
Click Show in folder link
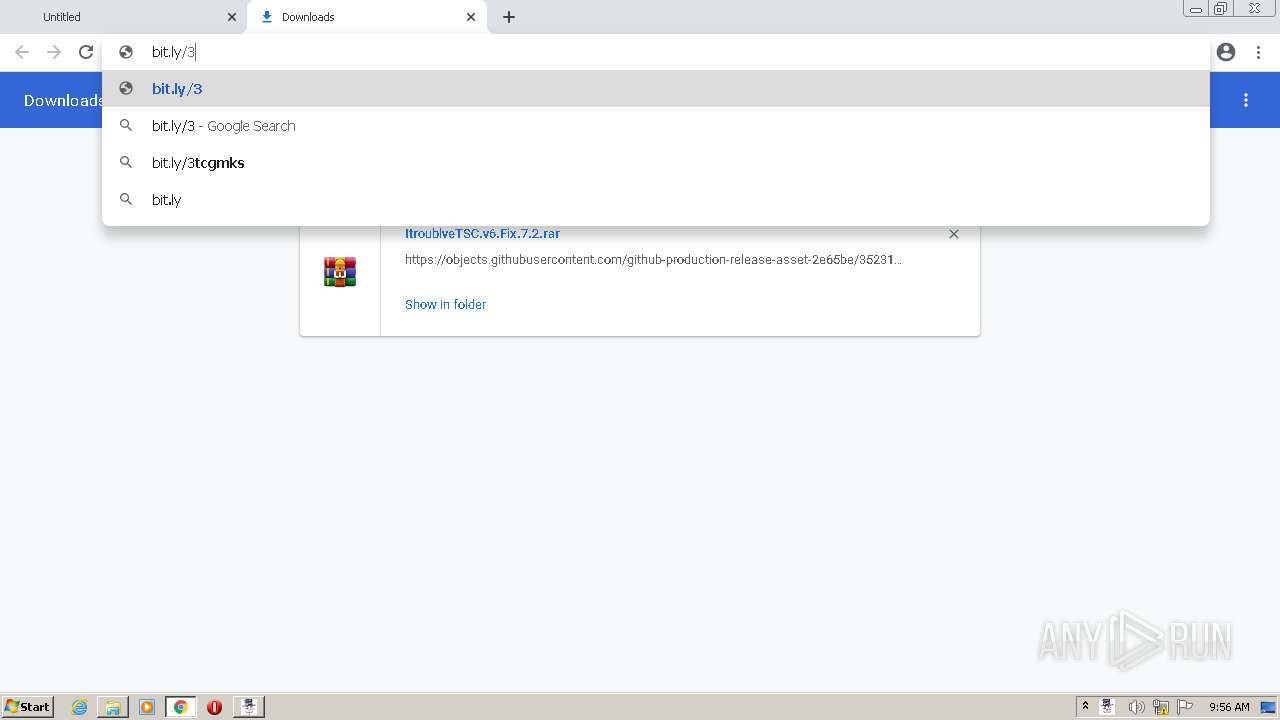445,304
